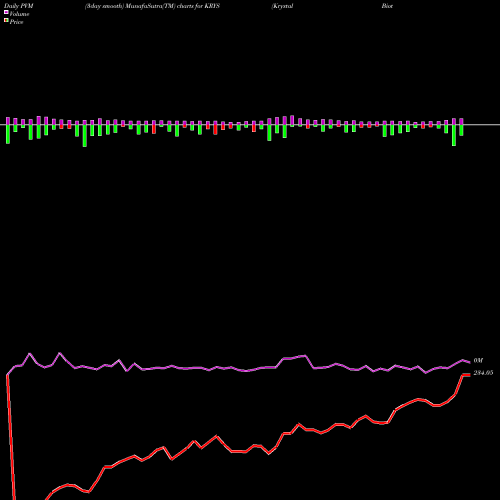The width and height of the screenshot is (500, 500).
Task: Click the 'Biot' text in the header
Action: (387, 6)
